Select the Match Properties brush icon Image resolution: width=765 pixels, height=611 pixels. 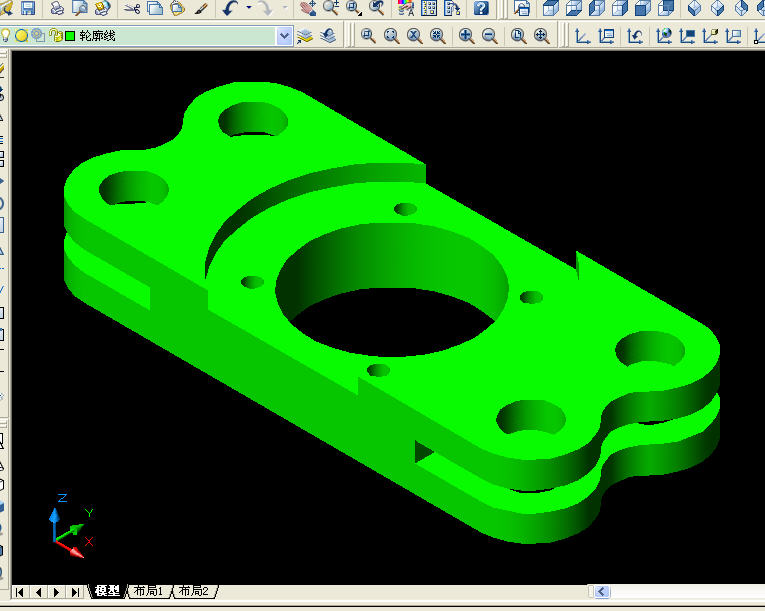click(201, 8)
